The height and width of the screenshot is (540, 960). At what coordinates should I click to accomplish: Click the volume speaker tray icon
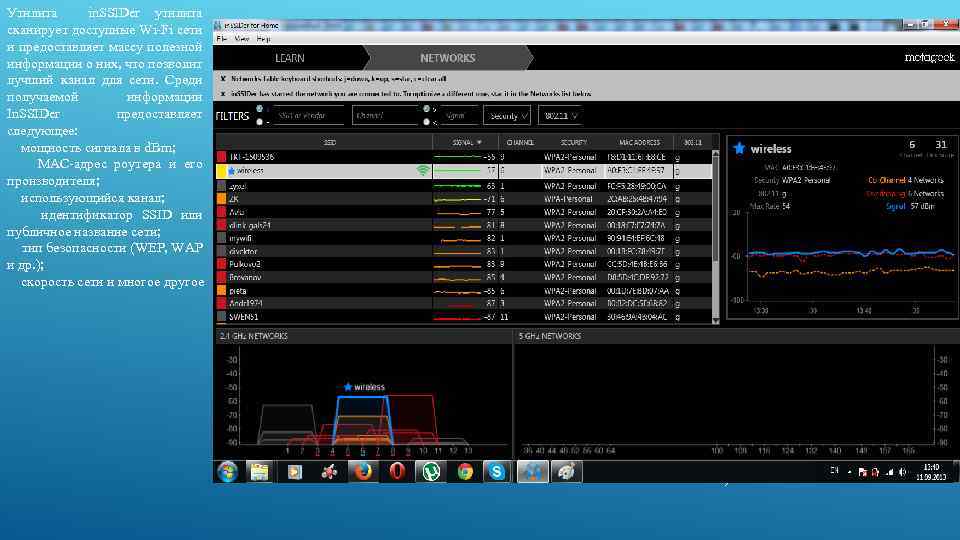(902, 472)
